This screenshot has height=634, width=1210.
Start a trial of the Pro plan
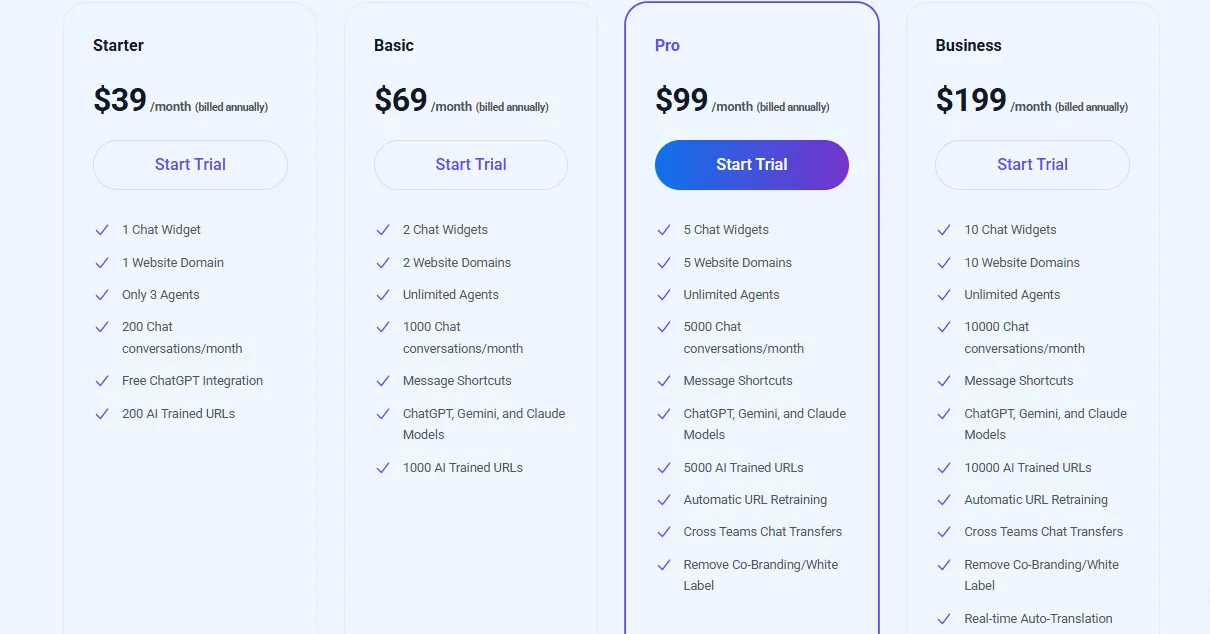click(x=751, y=164)
